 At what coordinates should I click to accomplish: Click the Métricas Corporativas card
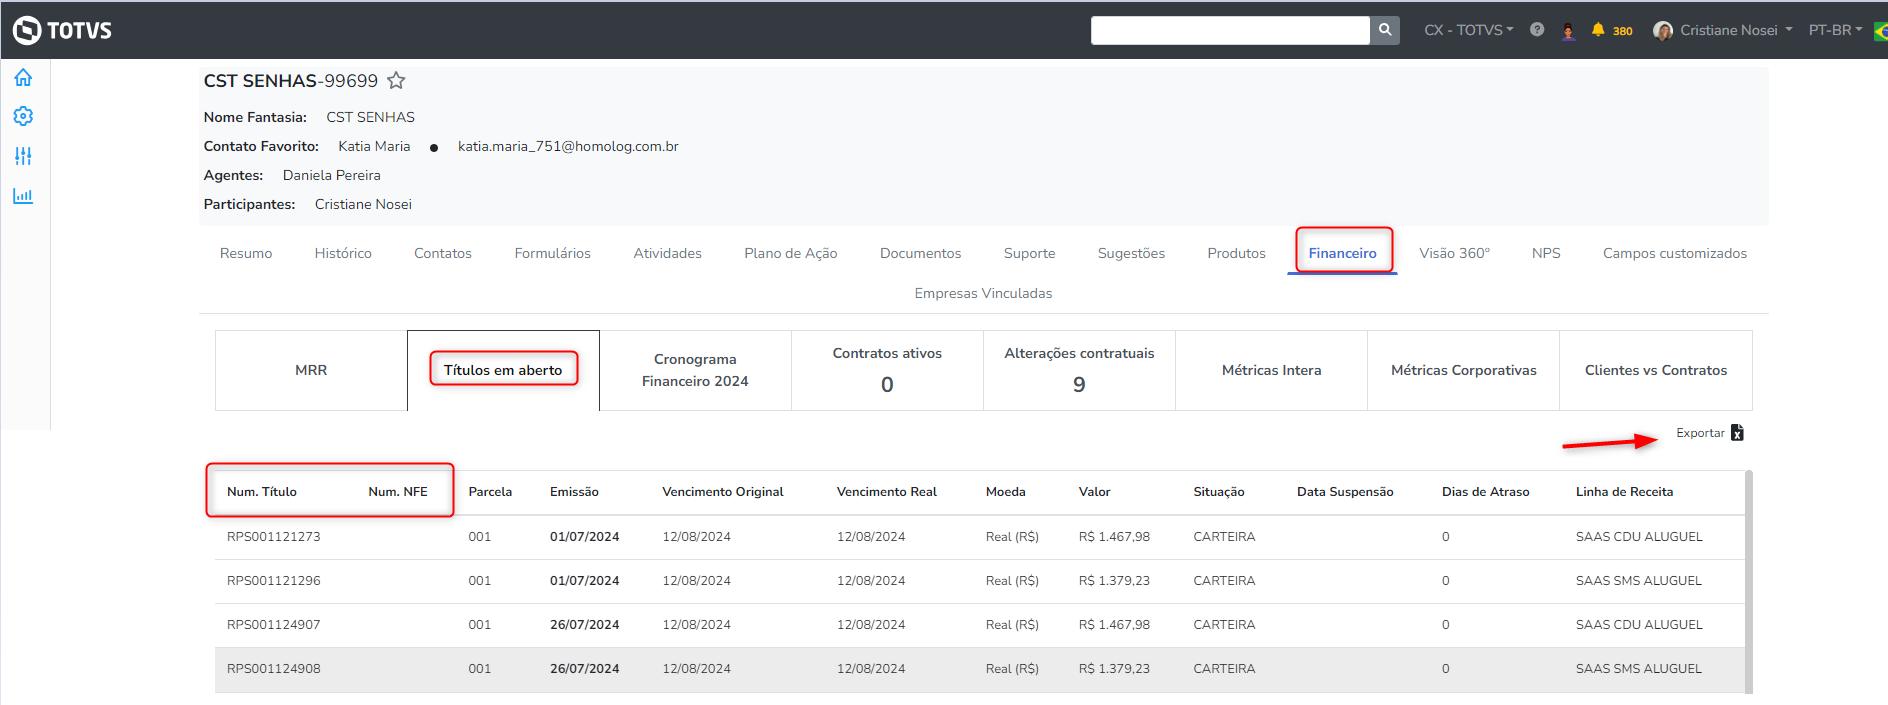point(1463,370)
